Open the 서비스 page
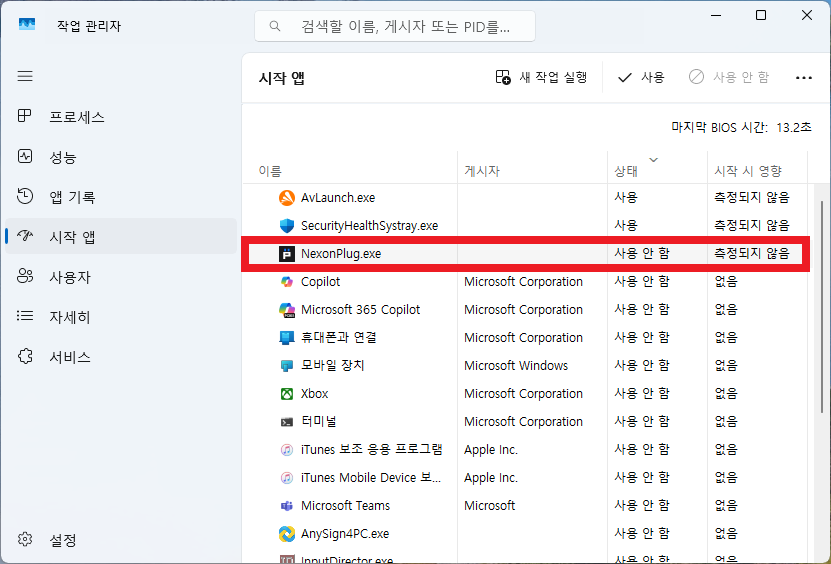 coord(121,357)
